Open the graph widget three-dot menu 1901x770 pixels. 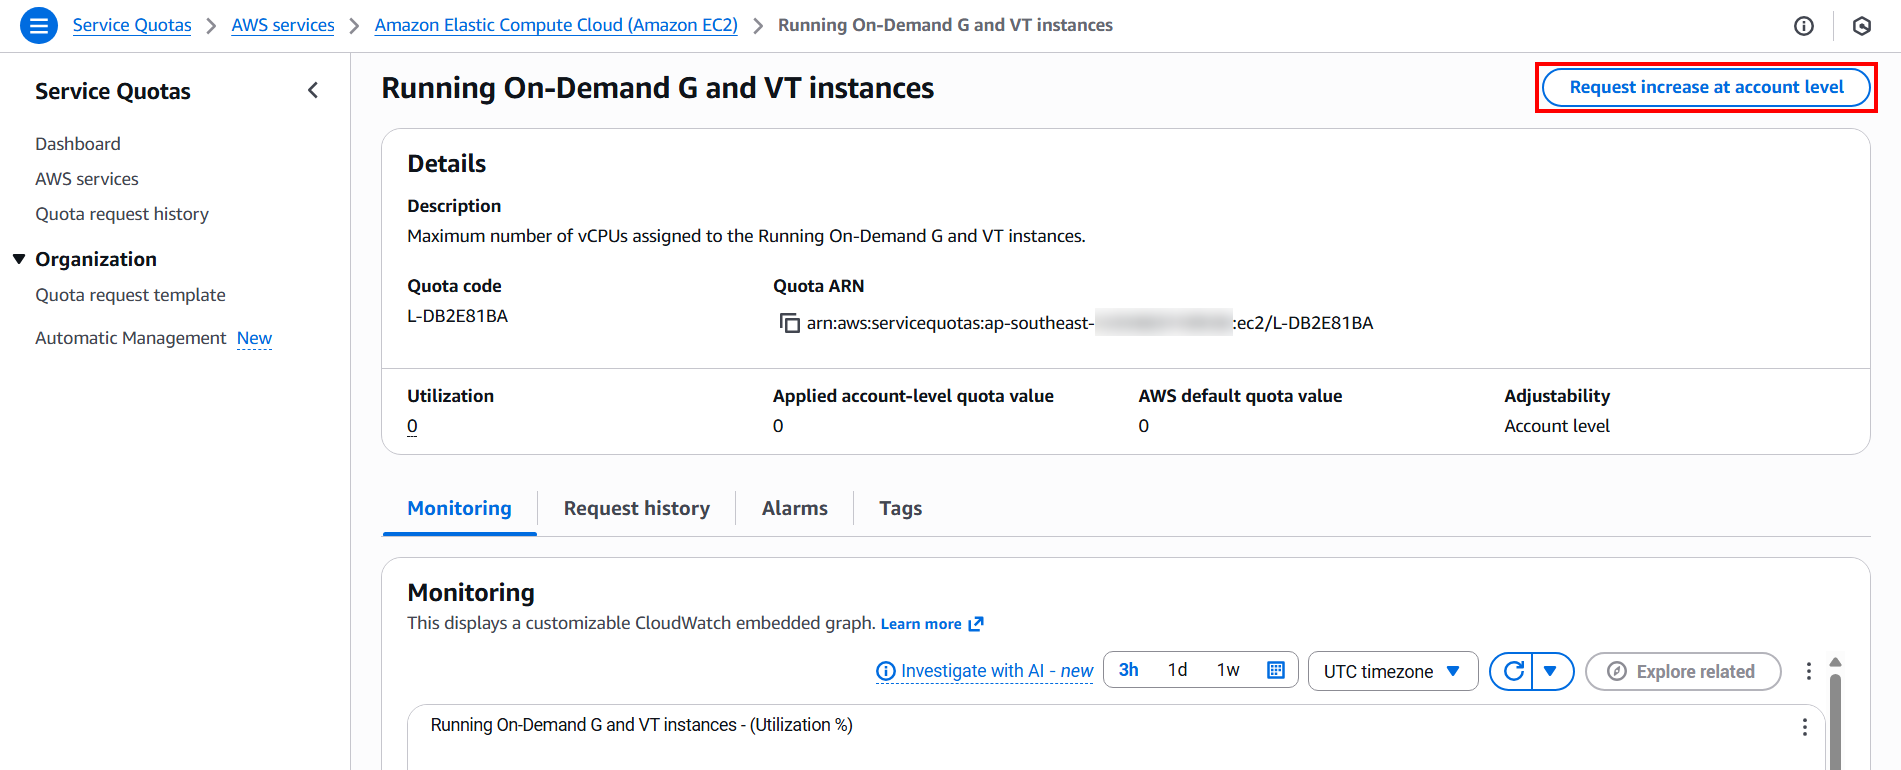click(x=1804, y=727)
